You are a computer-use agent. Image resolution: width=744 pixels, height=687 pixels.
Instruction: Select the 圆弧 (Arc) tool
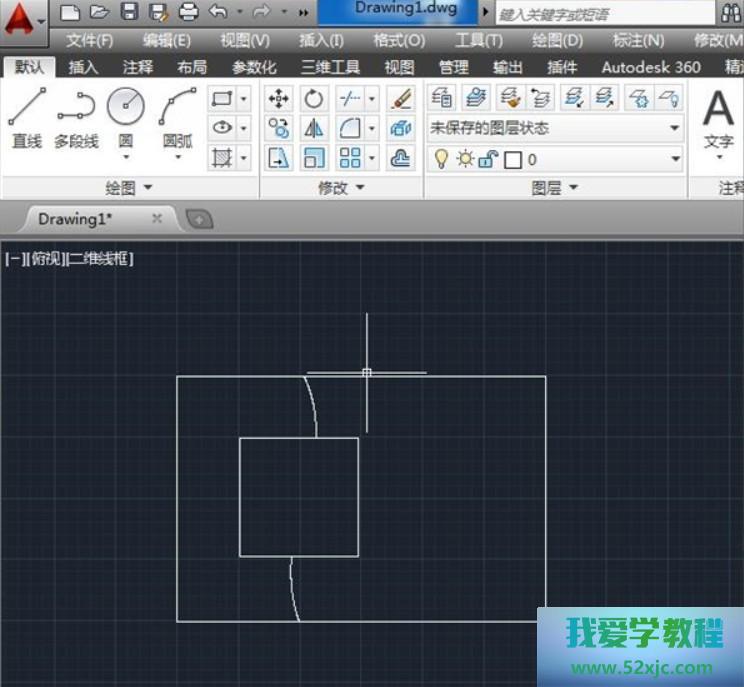pyautogui.click(x=177, y=118)
